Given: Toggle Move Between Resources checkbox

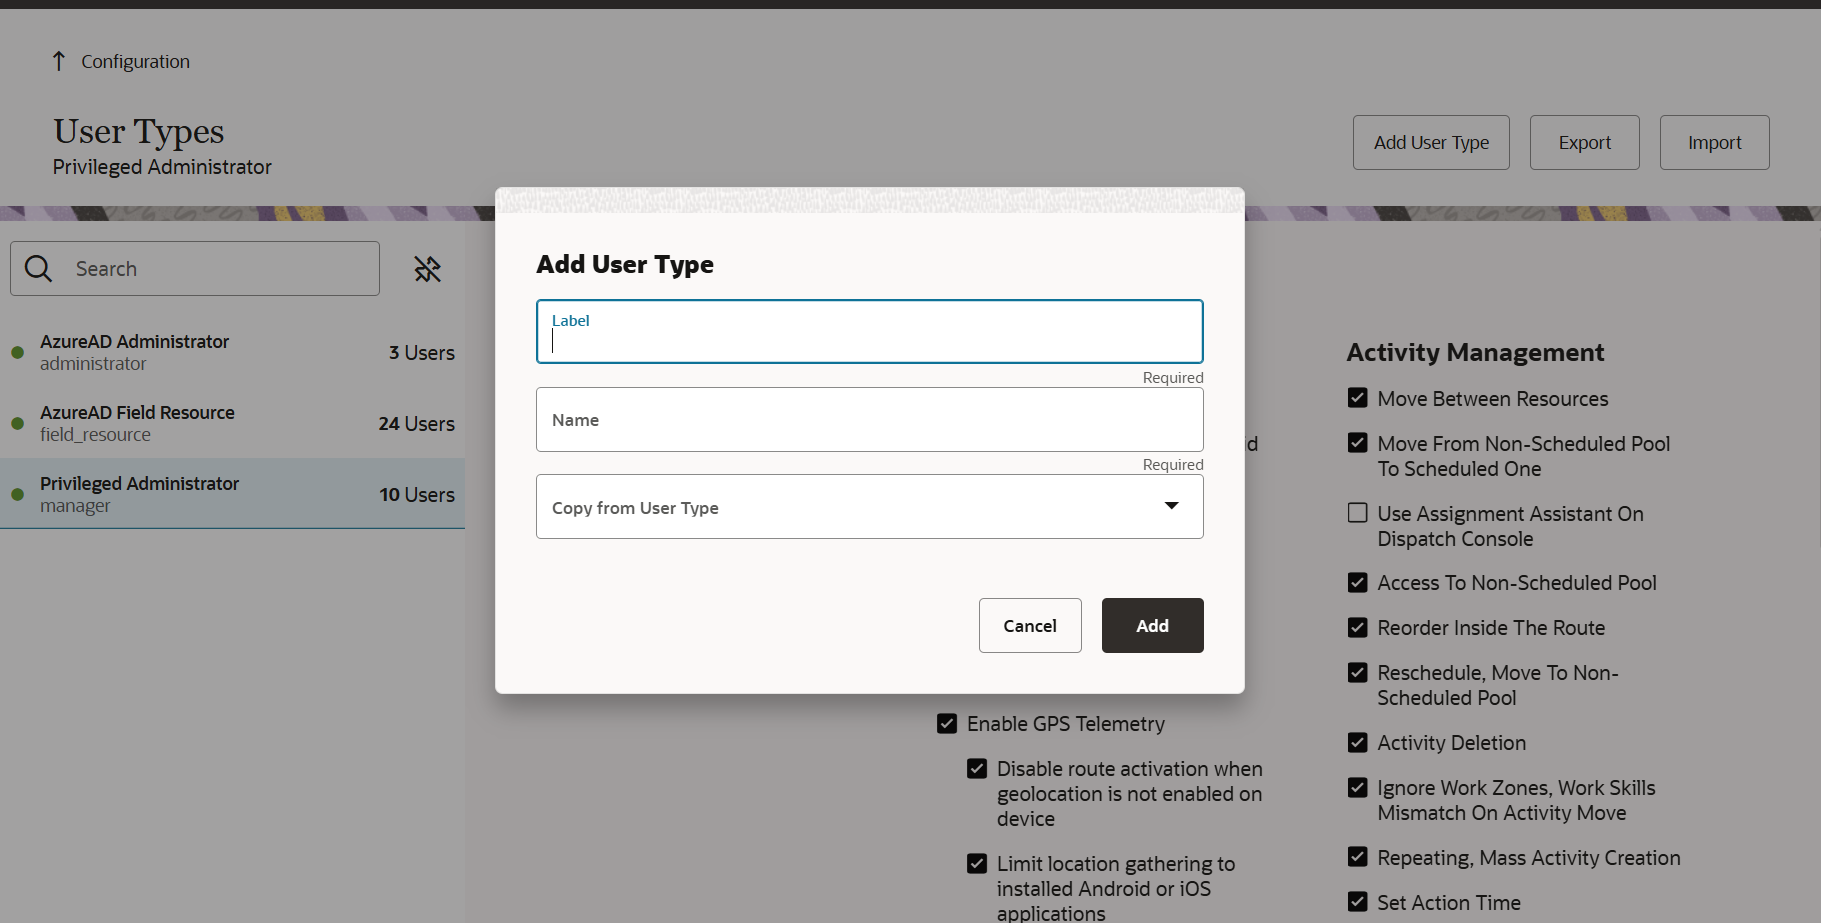Looking at the screenshot, I should click(1357, 398).
